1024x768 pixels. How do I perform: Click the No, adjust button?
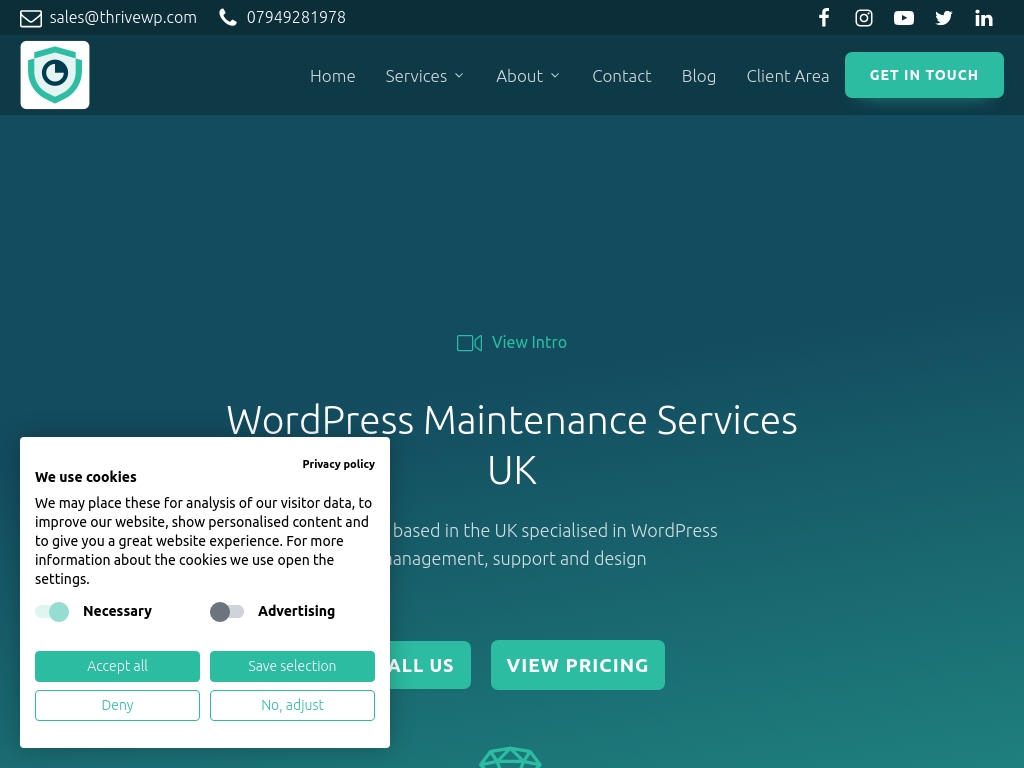(x=292, y=705)
